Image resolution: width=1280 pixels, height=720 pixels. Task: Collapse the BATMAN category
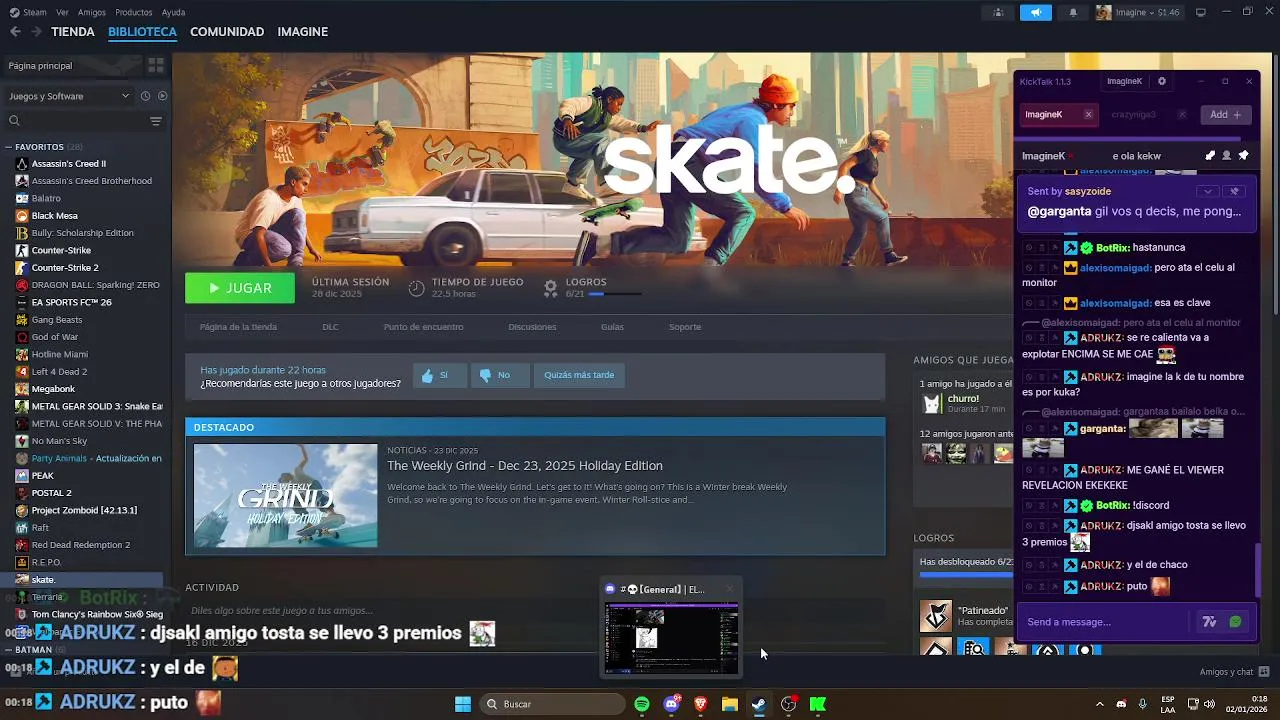coord(8,649)
